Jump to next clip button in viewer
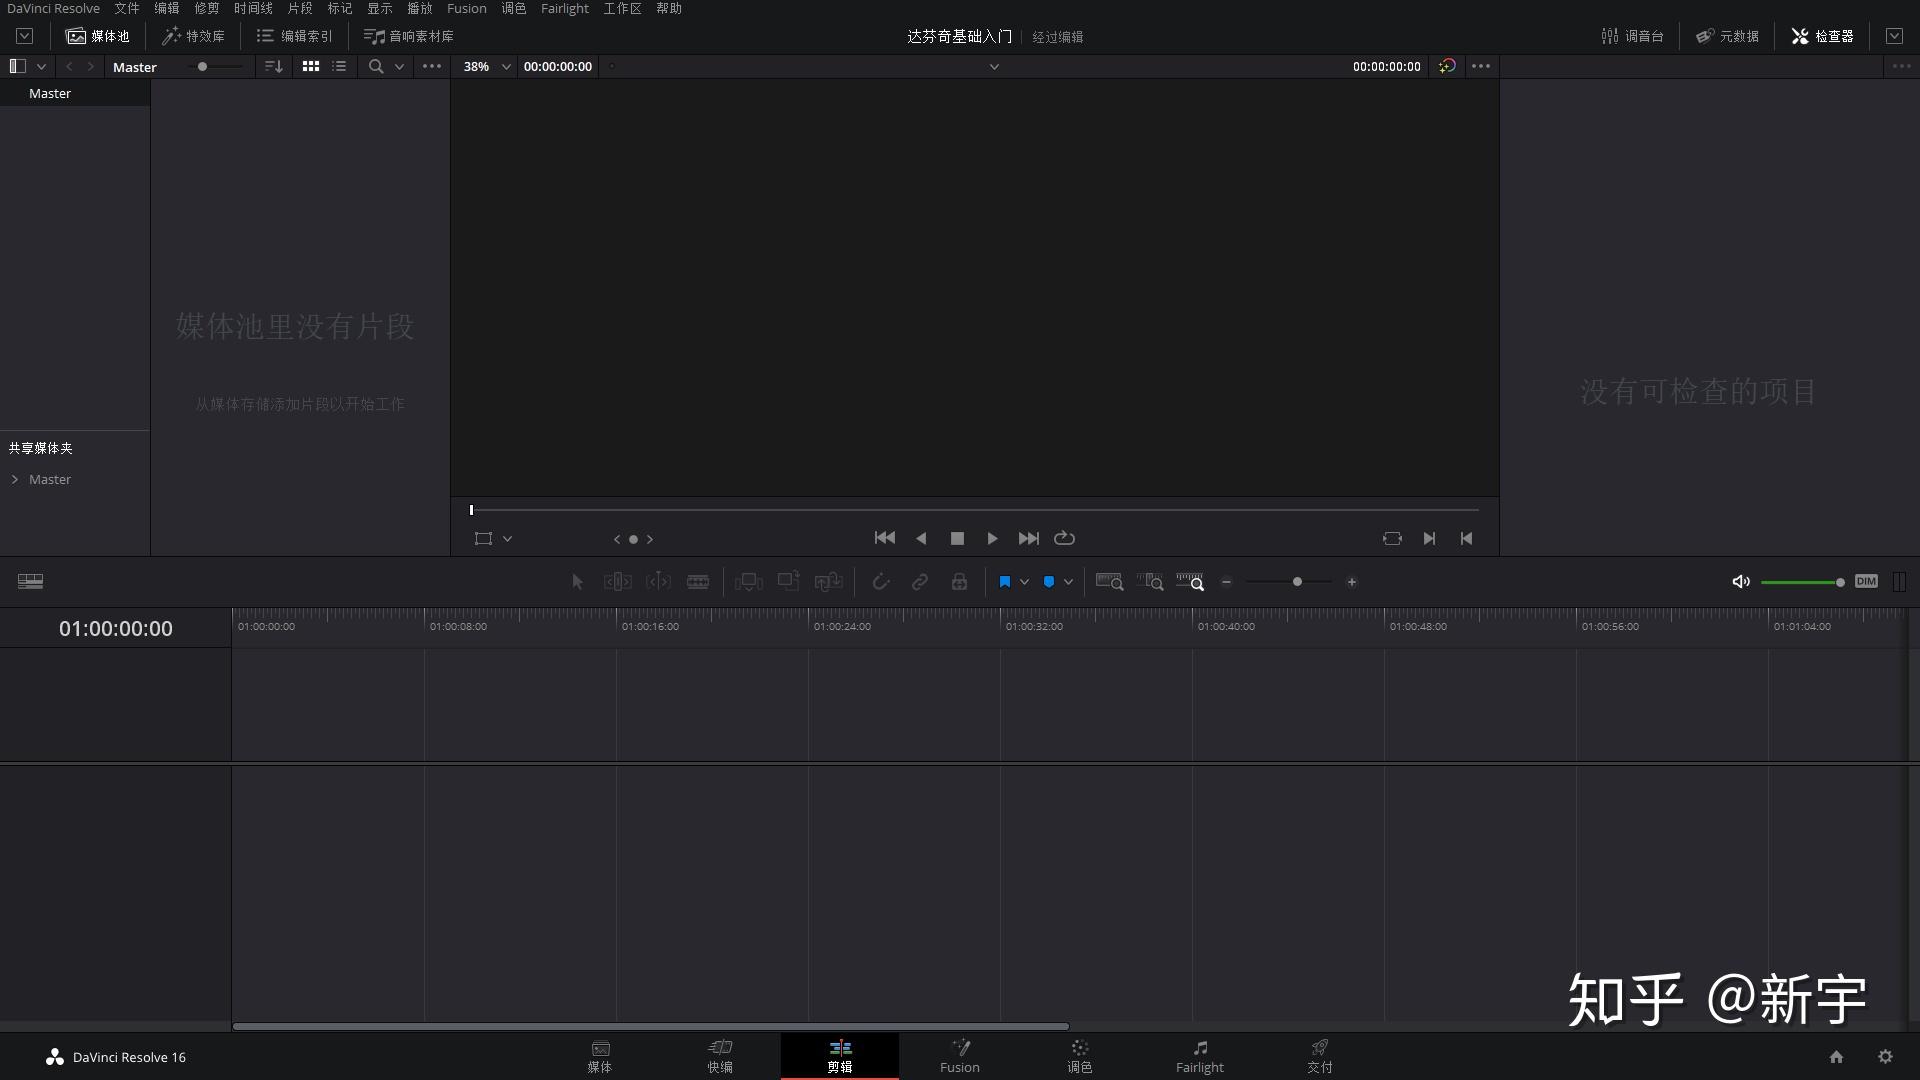The width and height of the screenshot is (1920, 1080). (1429, 538)
